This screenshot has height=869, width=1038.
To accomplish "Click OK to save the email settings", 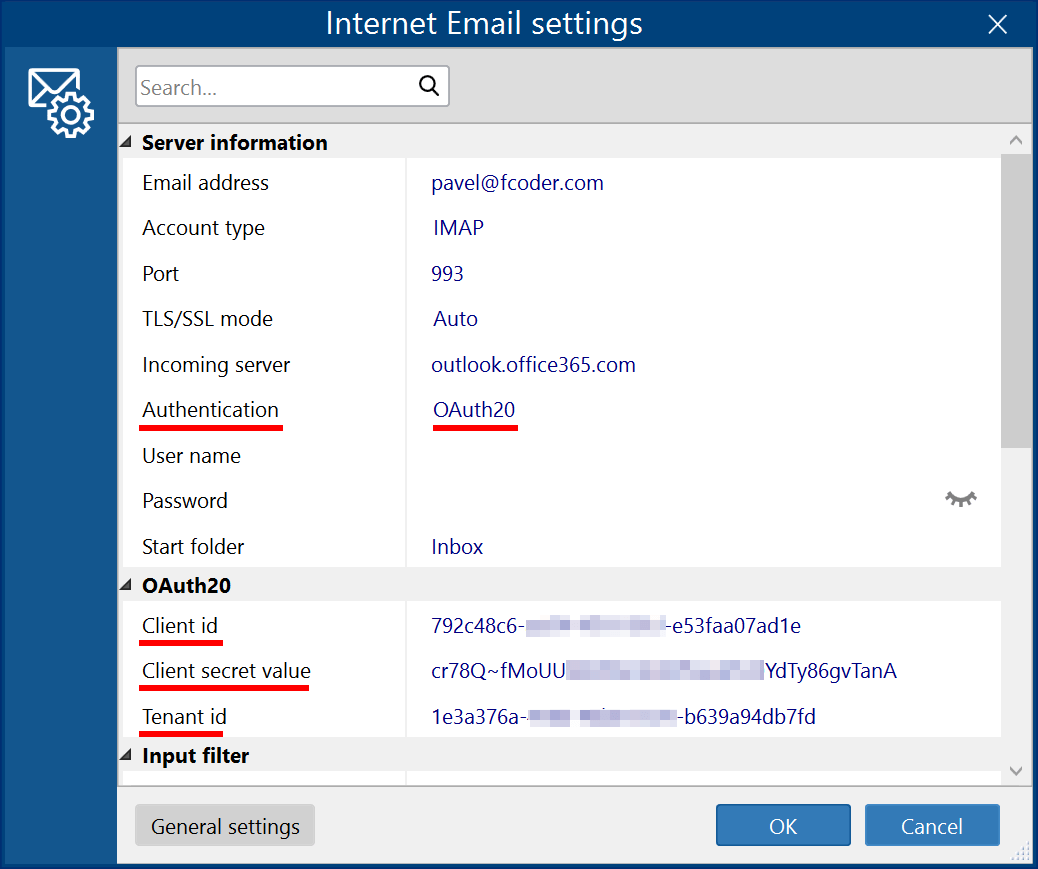I will click(x=783, y=825).
